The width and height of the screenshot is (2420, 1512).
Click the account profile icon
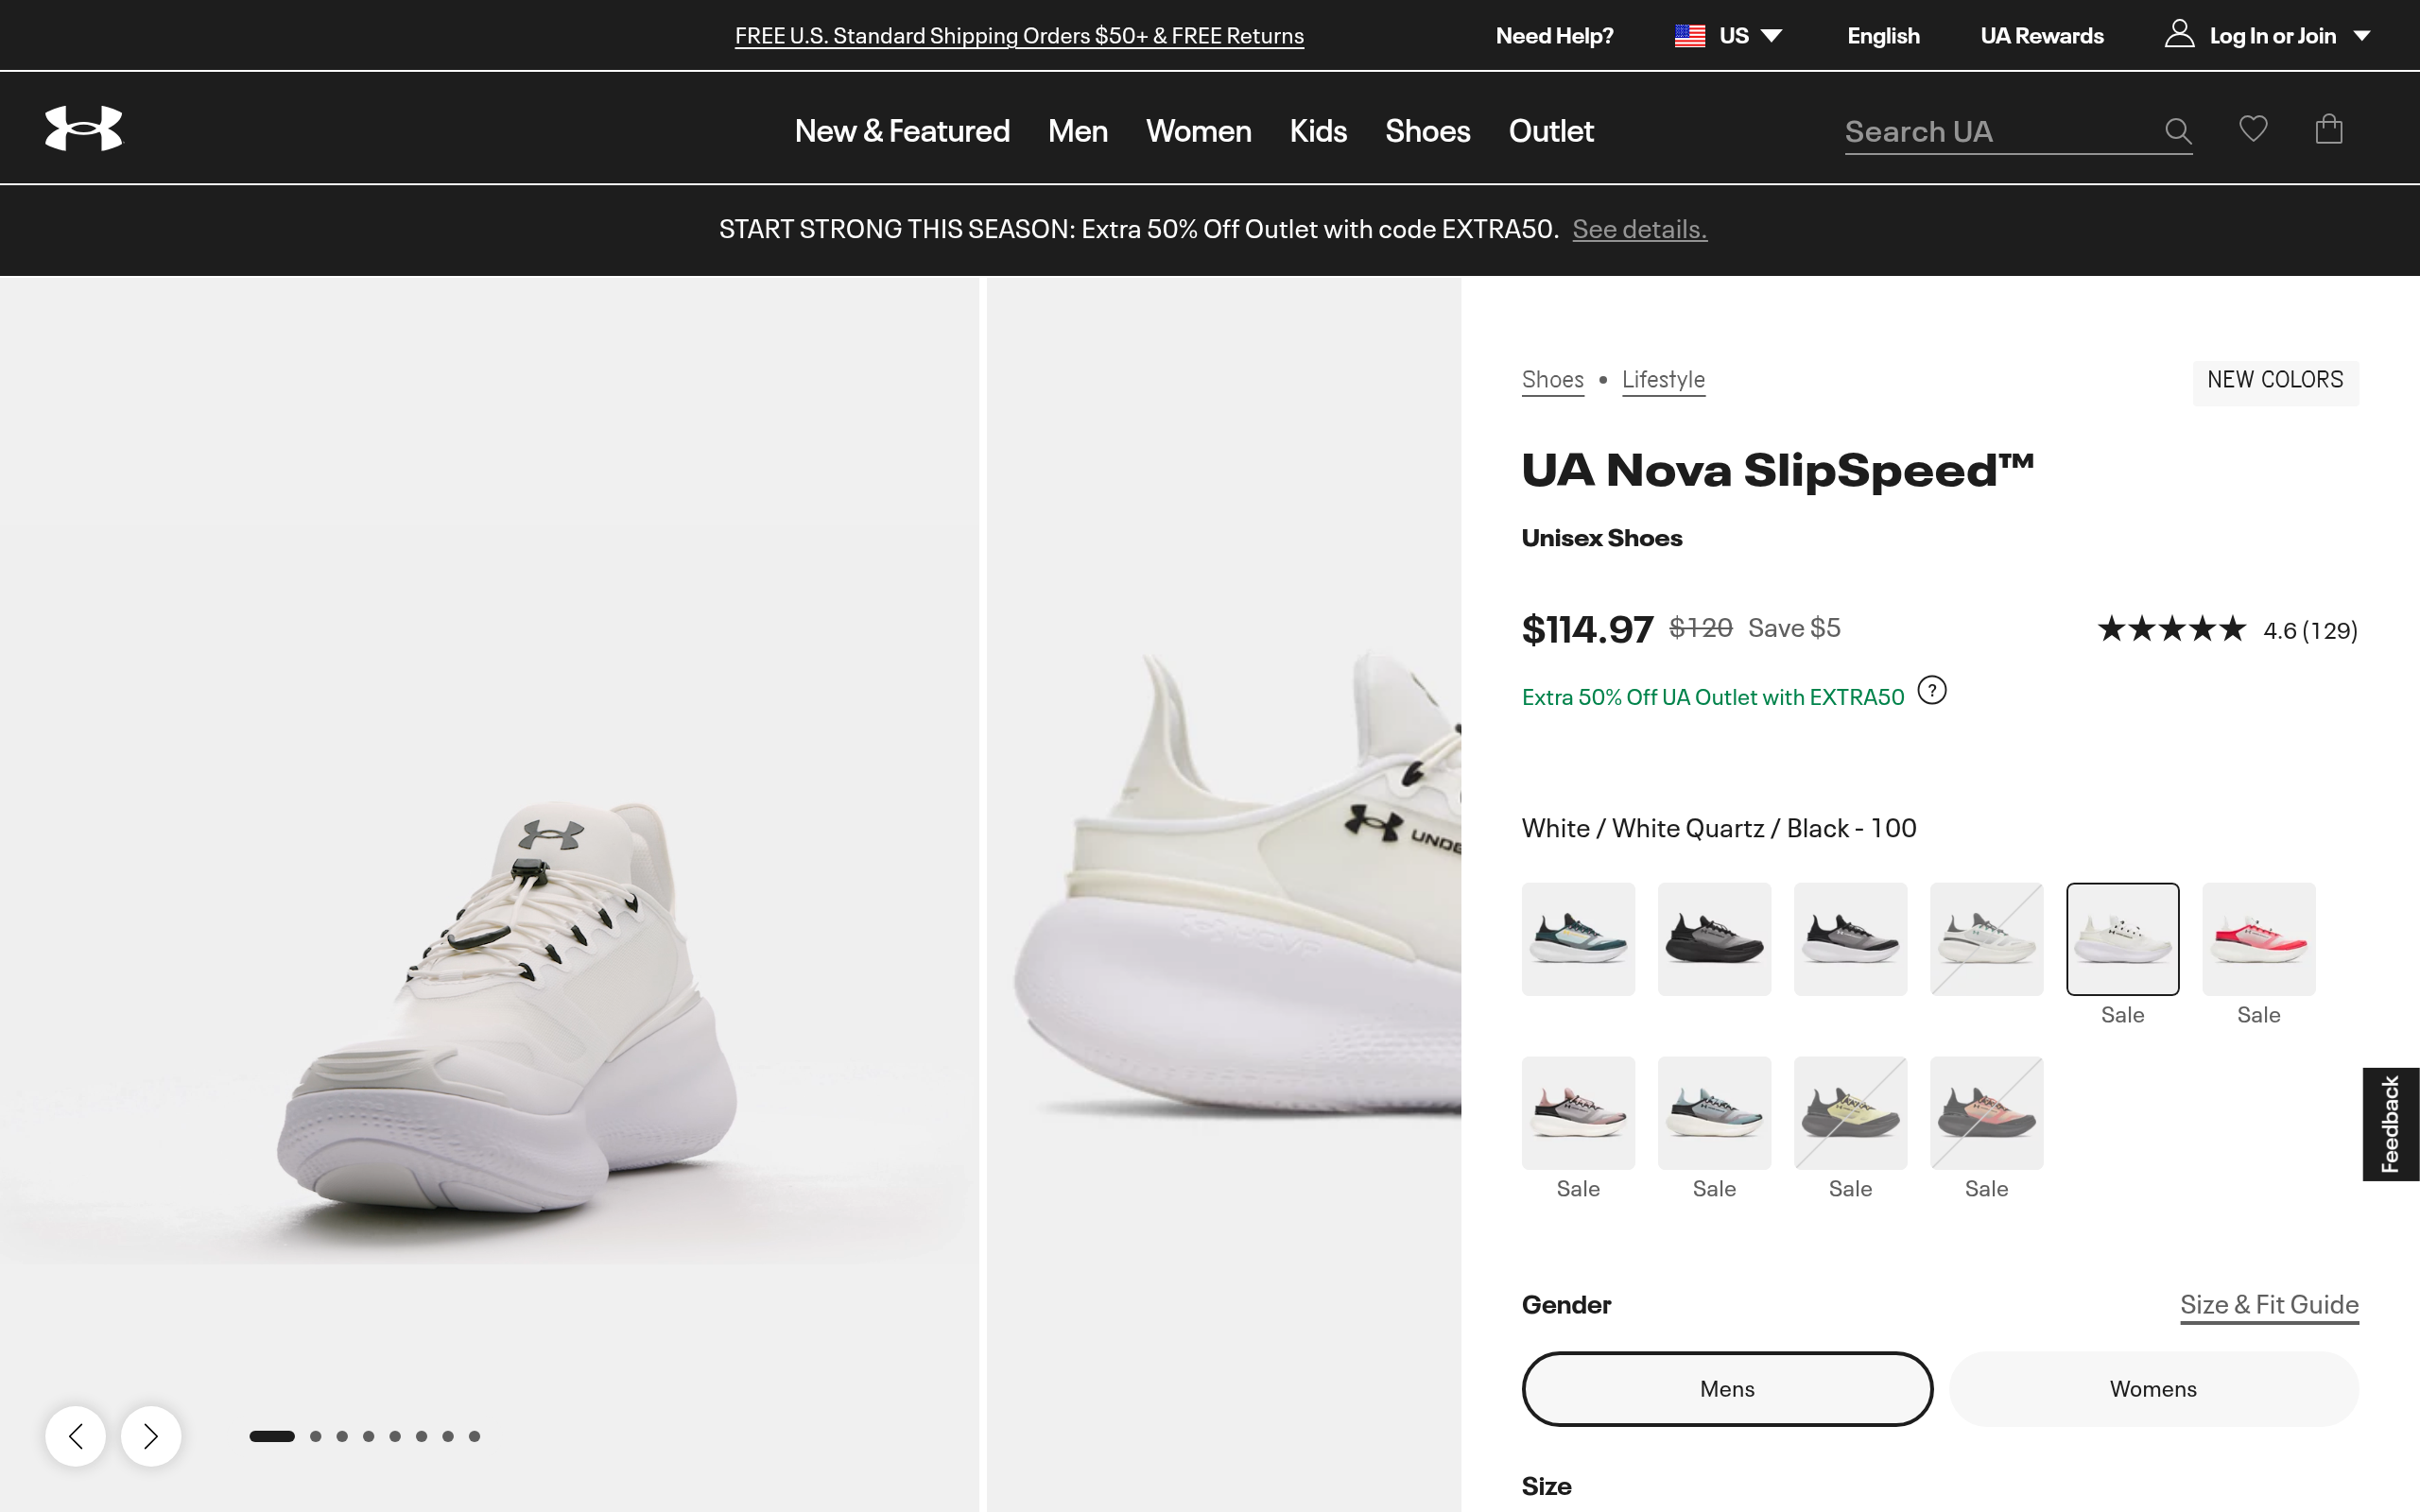(2179, 35)
